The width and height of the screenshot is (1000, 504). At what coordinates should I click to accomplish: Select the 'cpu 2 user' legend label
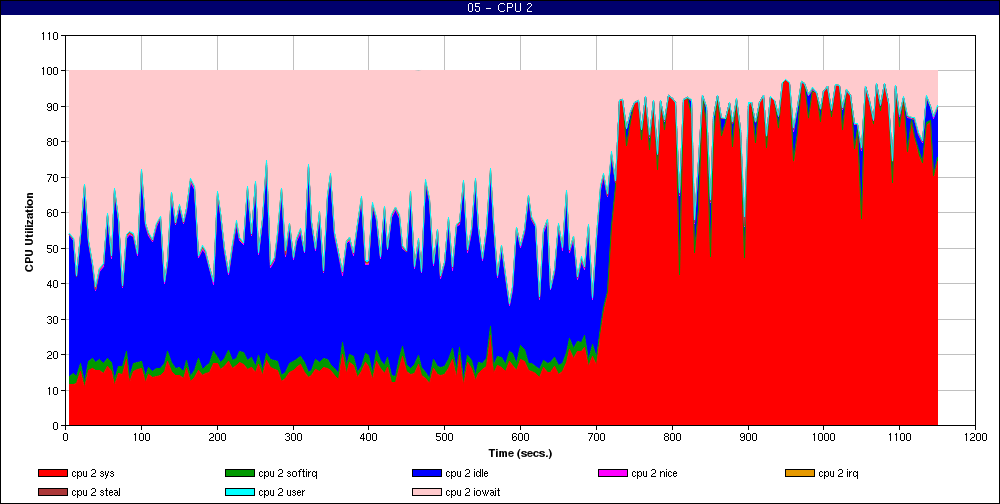281,493
